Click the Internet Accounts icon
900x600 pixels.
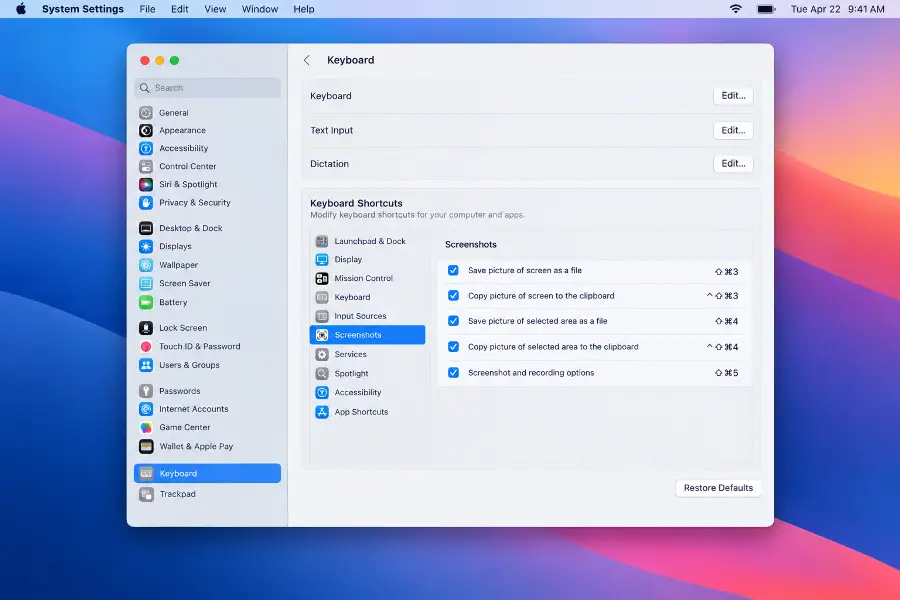[x=146, y=409]
